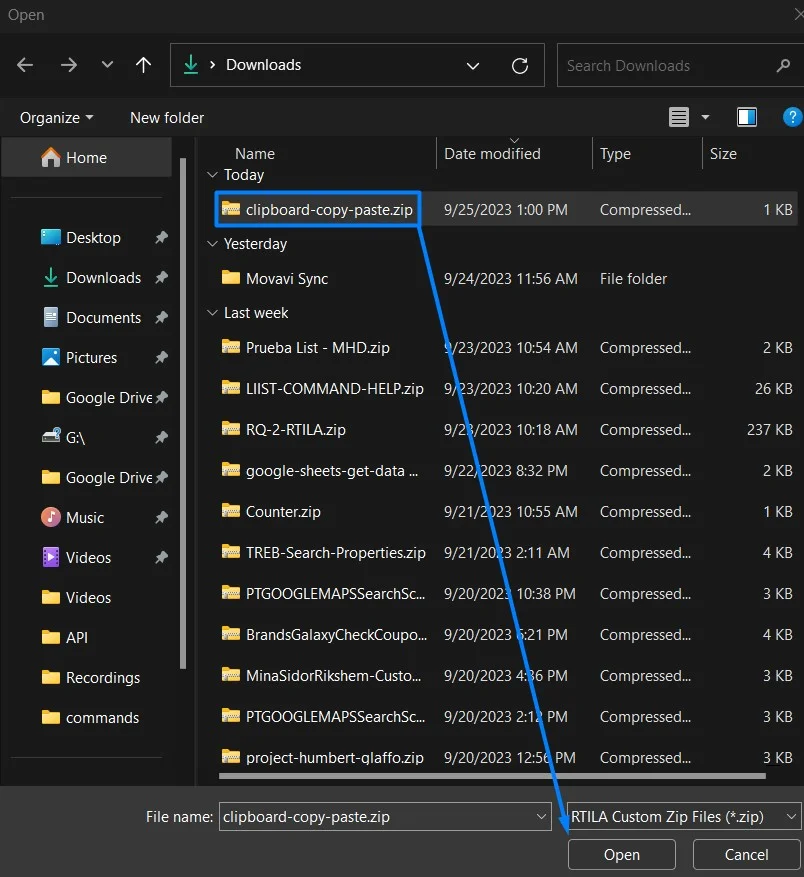
Task: Open Desktop in the sidebar
Action: pos(93,238)
